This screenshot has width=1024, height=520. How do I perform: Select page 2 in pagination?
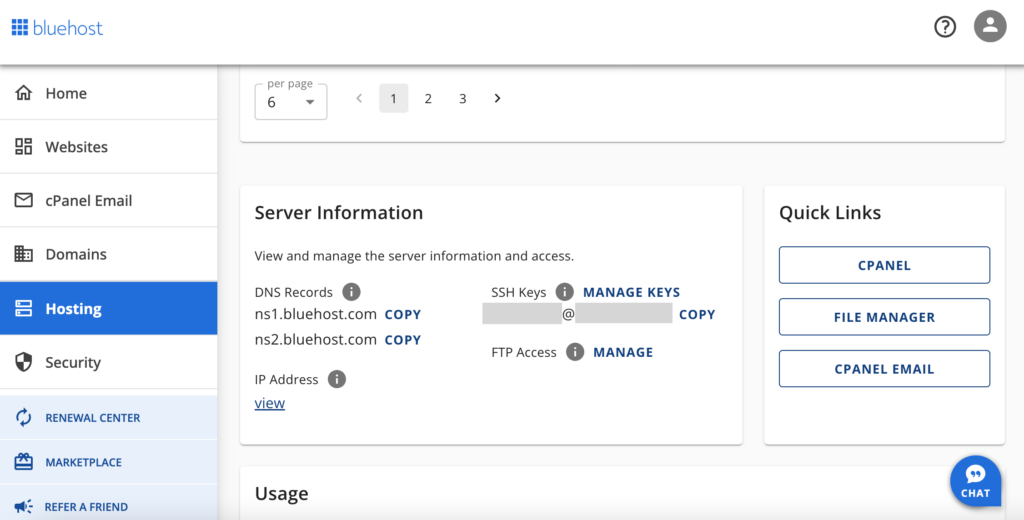pyautogui.click(x=428, y=98)
